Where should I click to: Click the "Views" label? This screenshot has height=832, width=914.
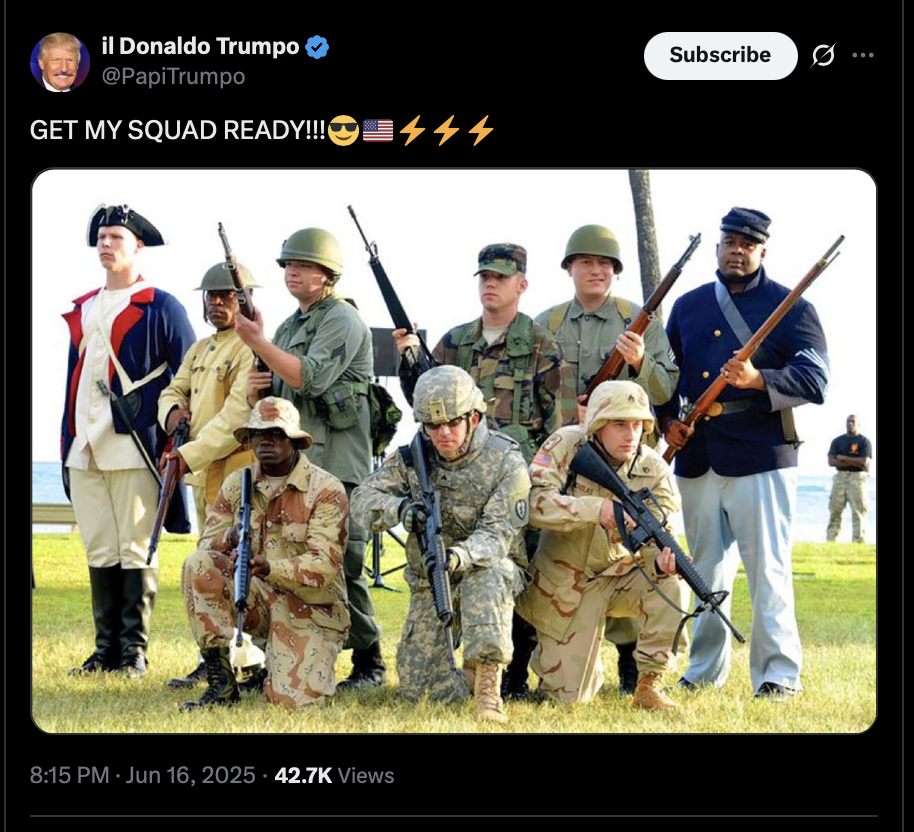366,775
